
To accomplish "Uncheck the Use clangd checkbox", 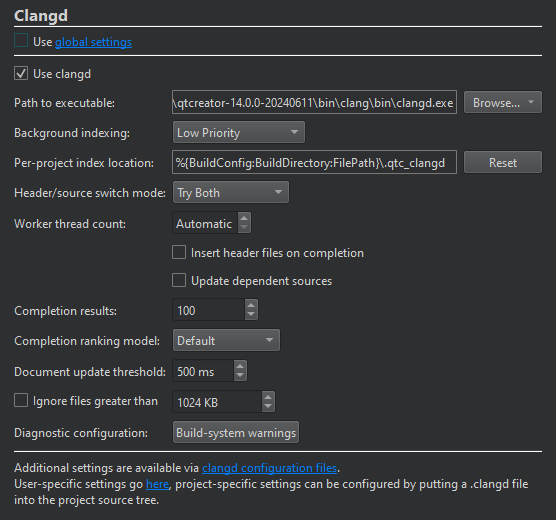I will (21, 73).
